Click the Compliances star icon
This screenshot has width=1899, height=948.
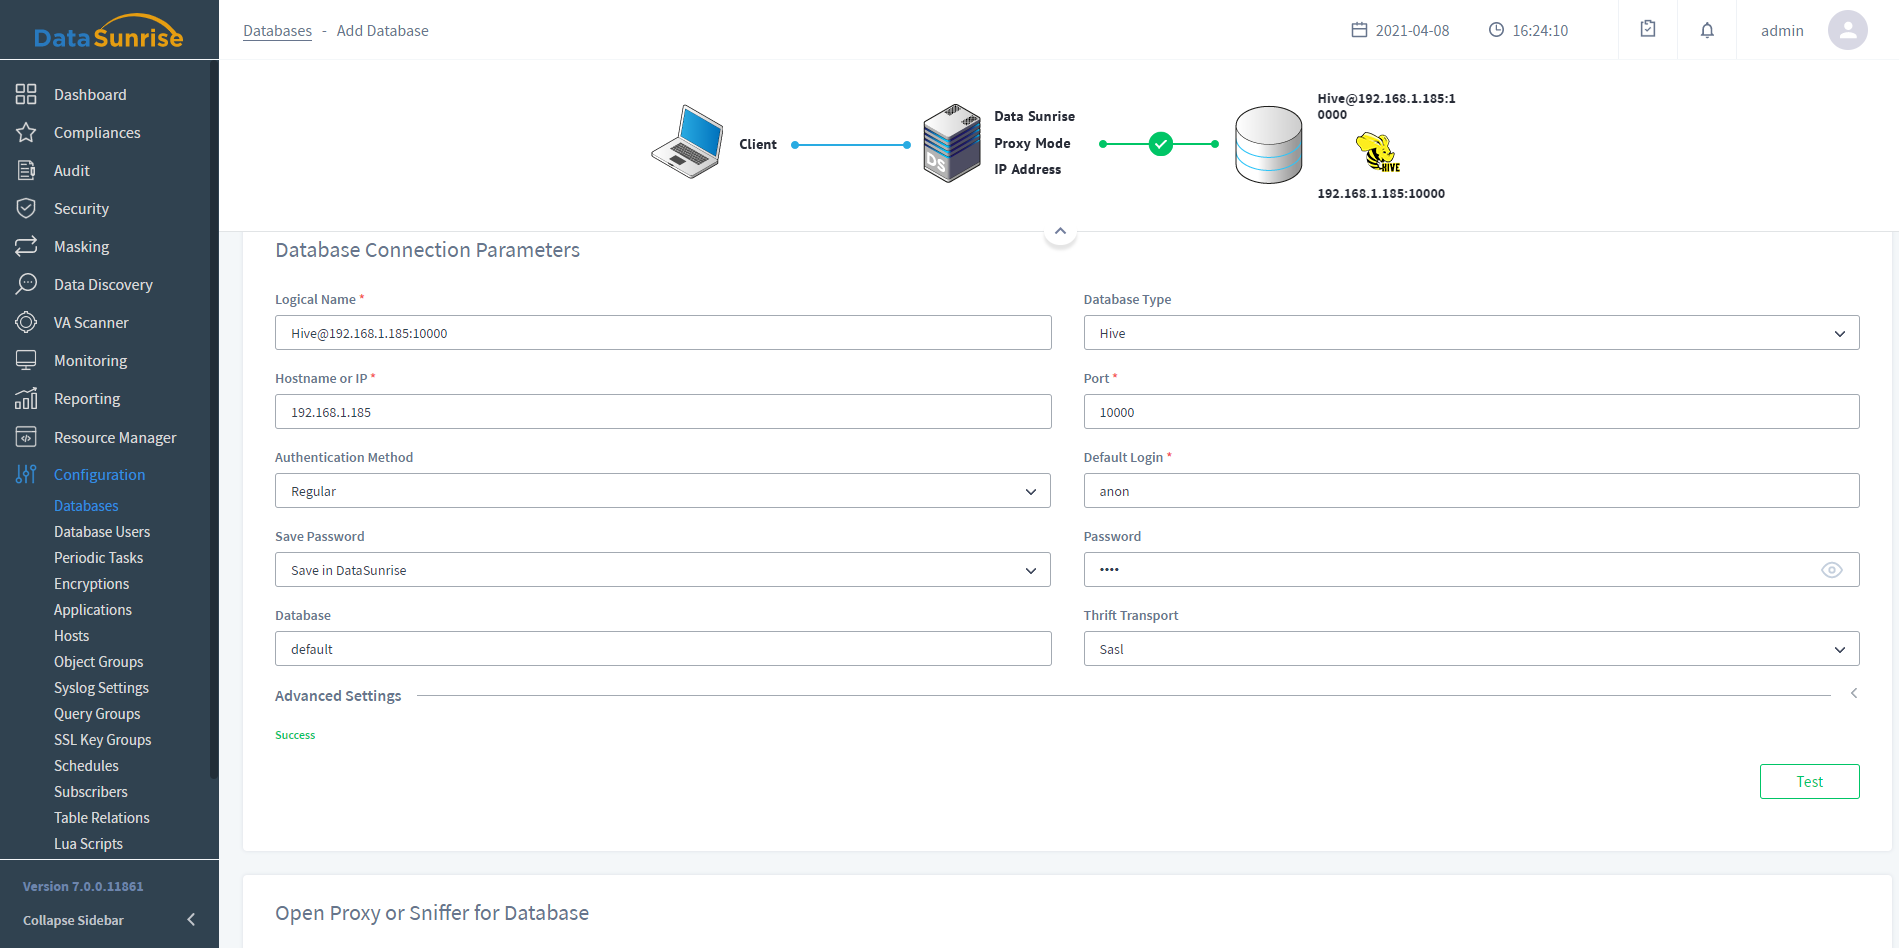[x=26, y=132]
